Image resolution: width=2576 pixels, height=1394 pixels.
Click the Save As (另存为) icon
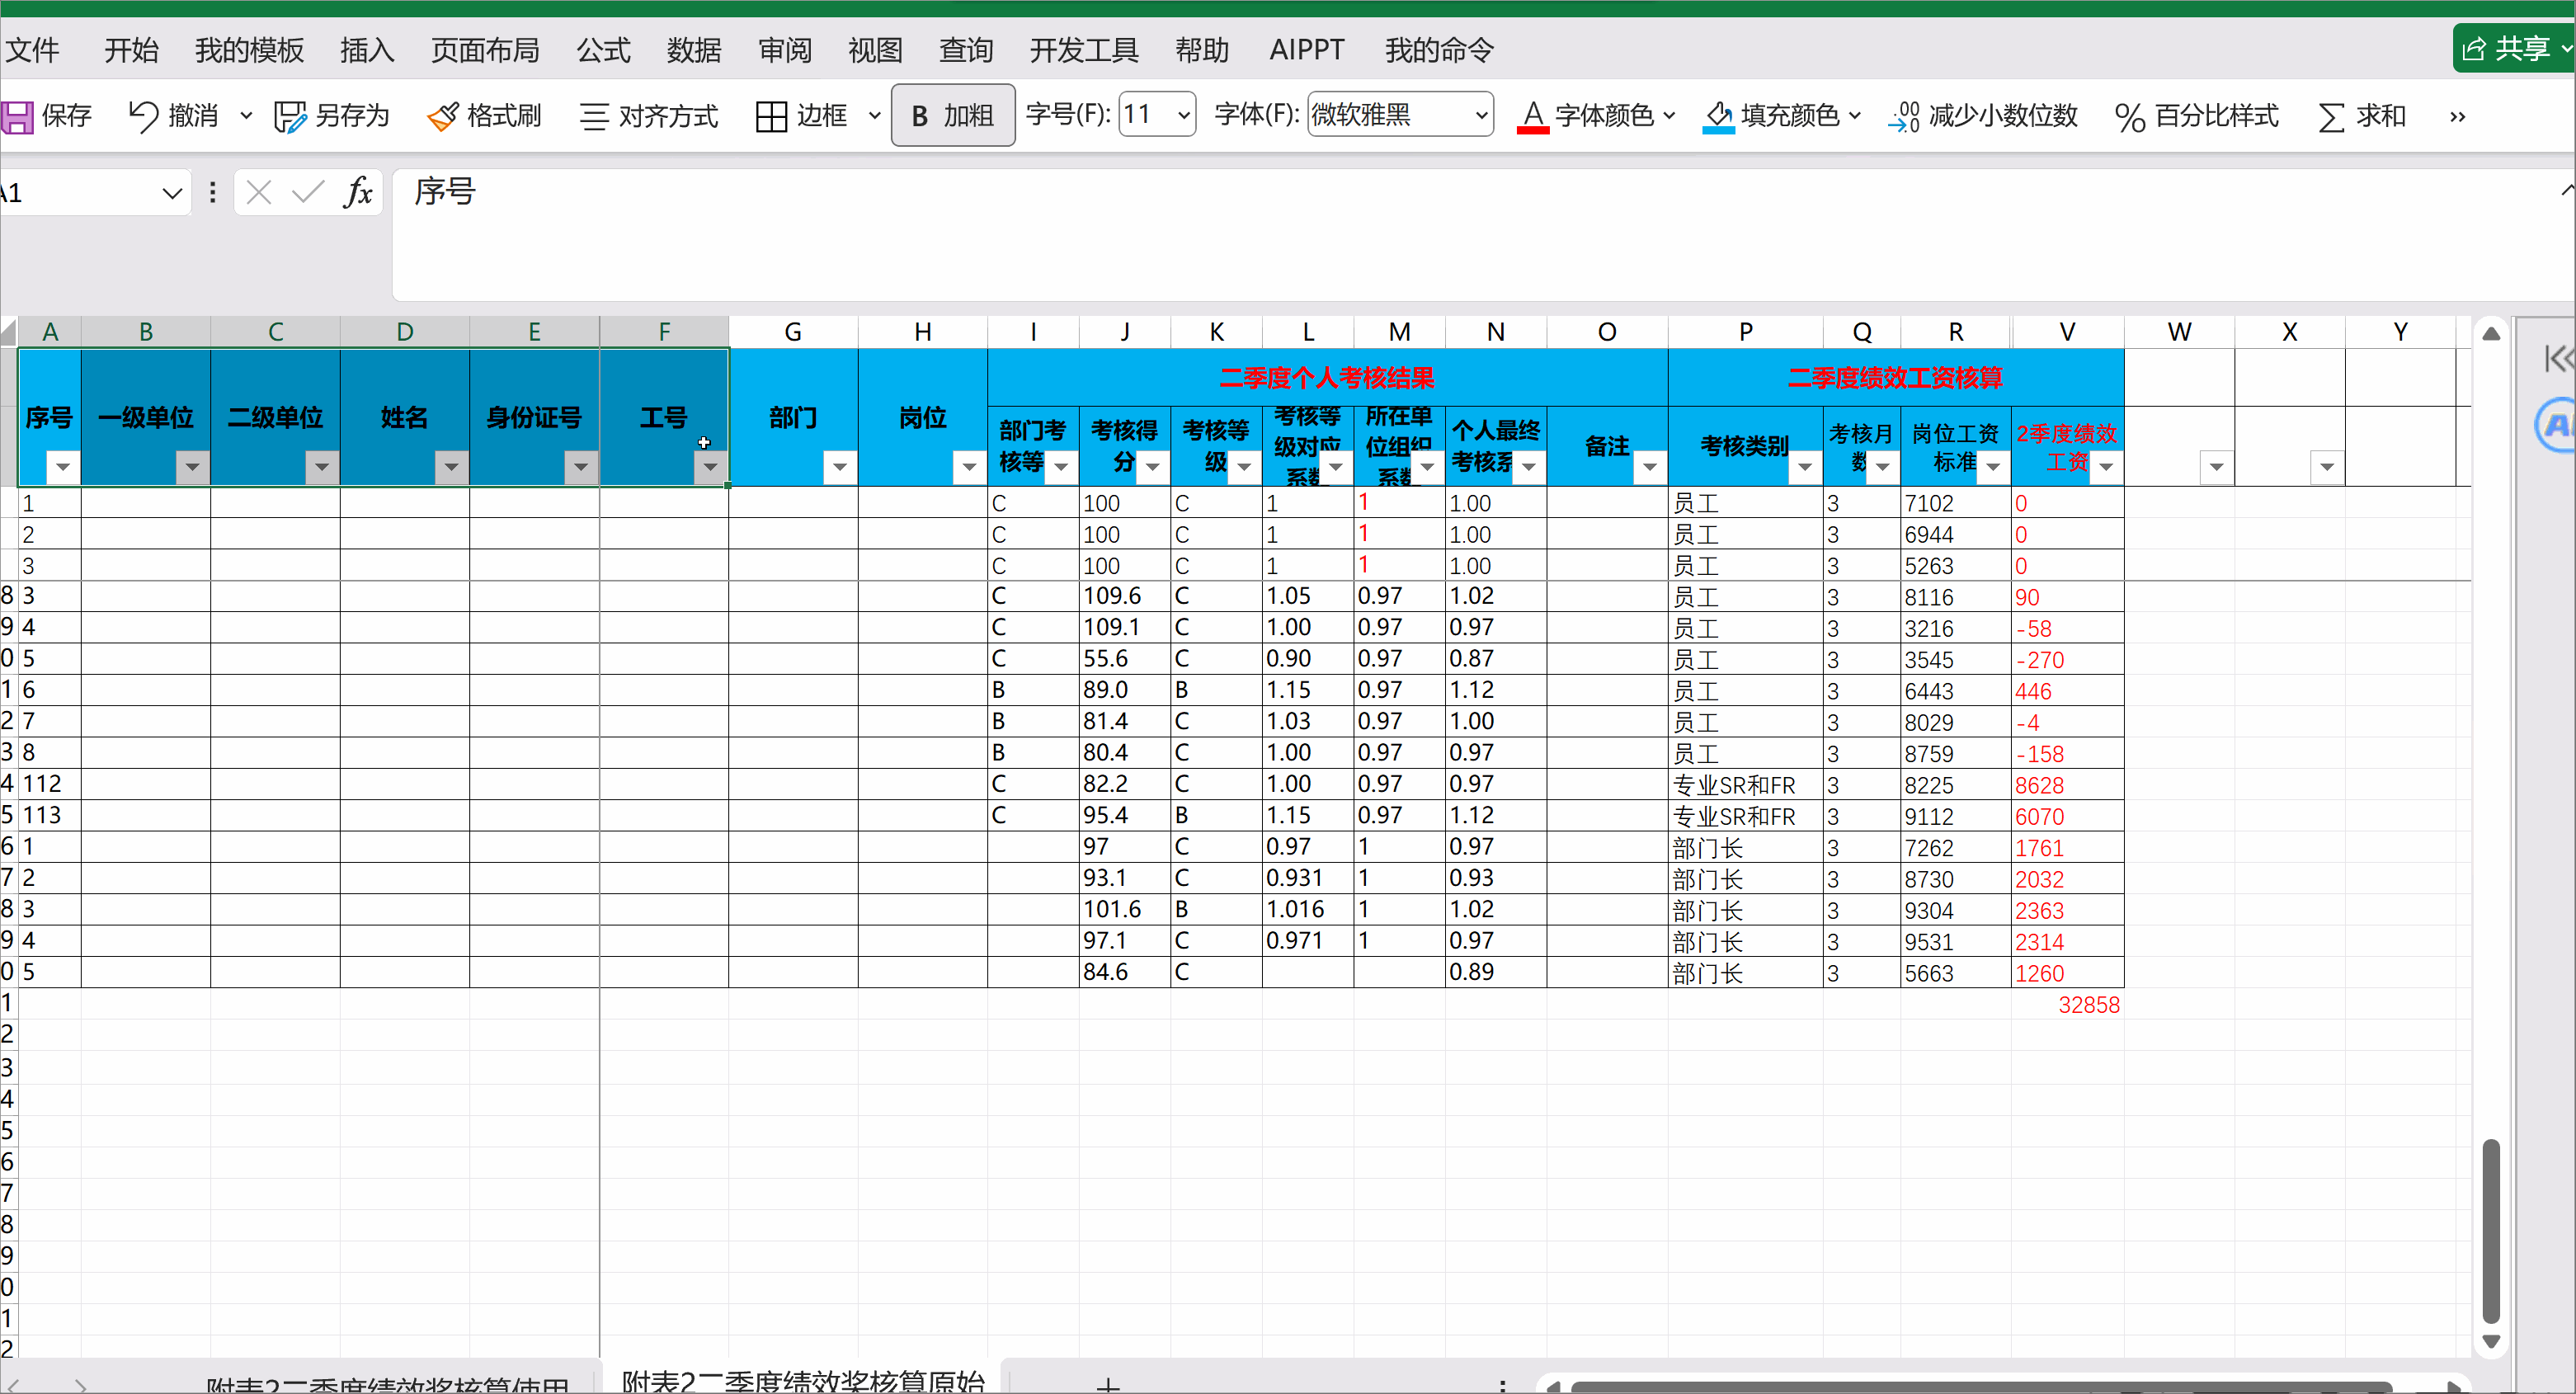point(290,116)
